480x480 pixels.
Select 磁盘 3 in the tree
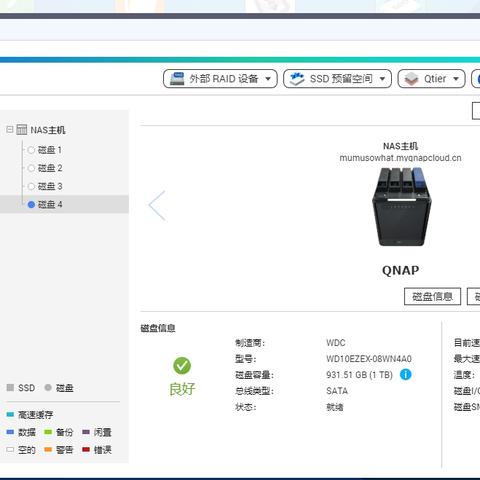pos(50,186)
